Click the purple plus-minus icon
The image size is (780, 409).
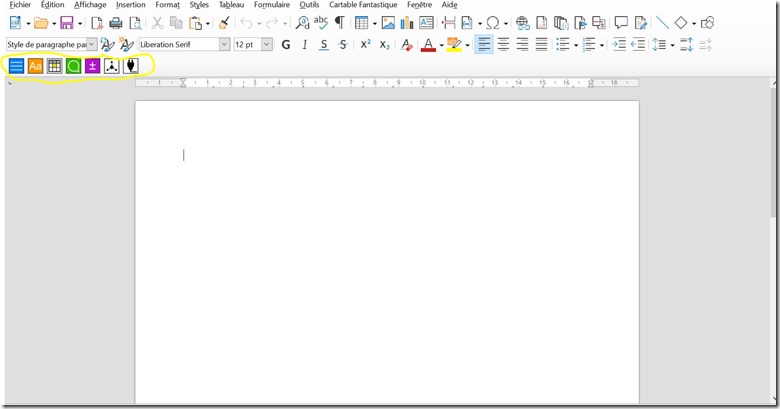93,66
